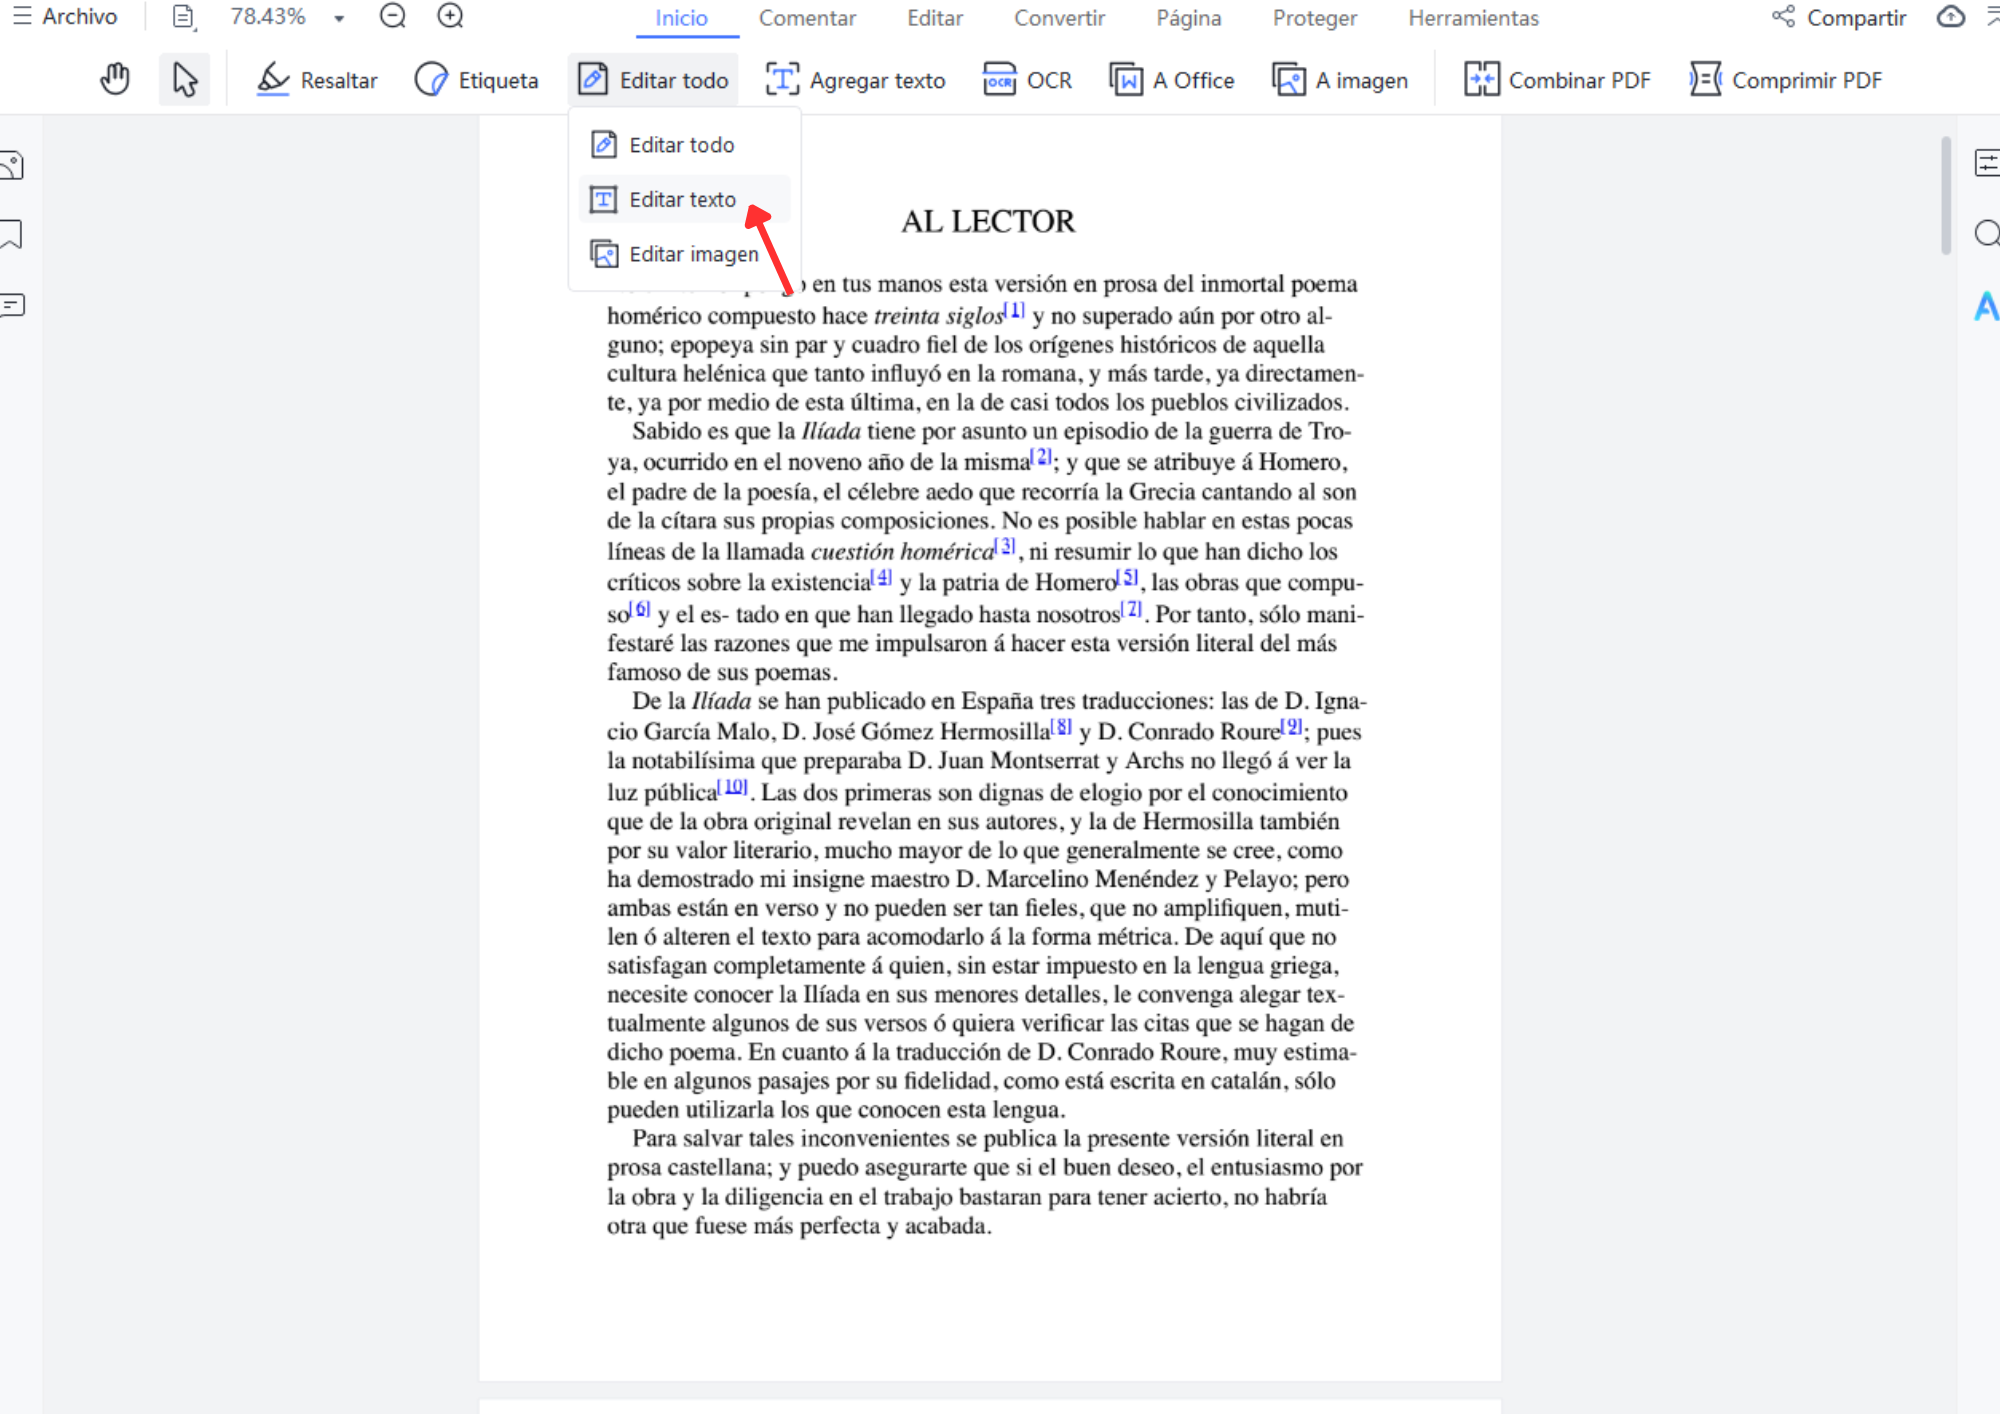Click the Compartir share button
The height and width of the screenshot is (1414, 2000).
tap(1839, 18)
